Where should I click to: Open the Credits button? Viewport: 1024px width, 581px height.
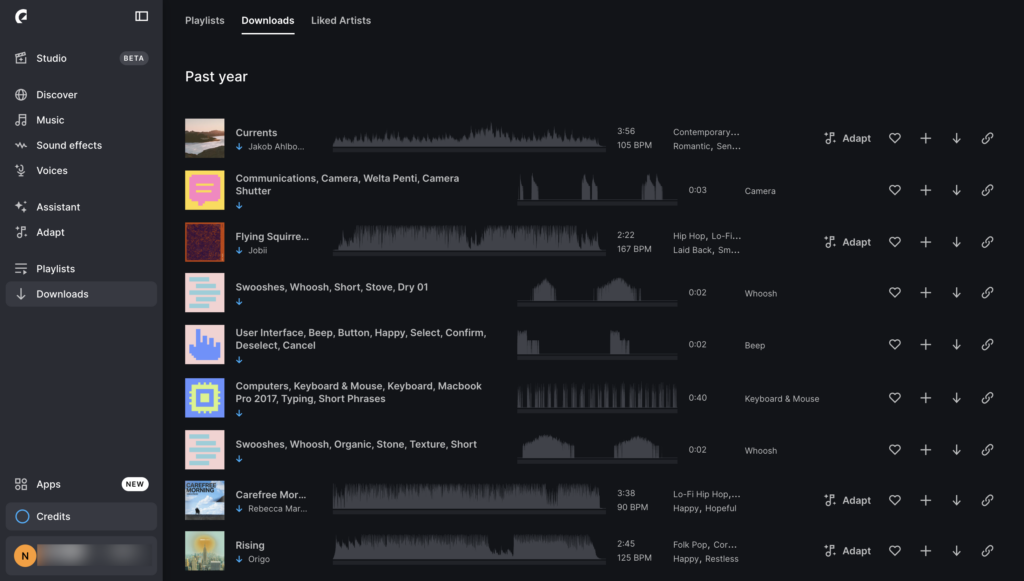pos(81,516)
